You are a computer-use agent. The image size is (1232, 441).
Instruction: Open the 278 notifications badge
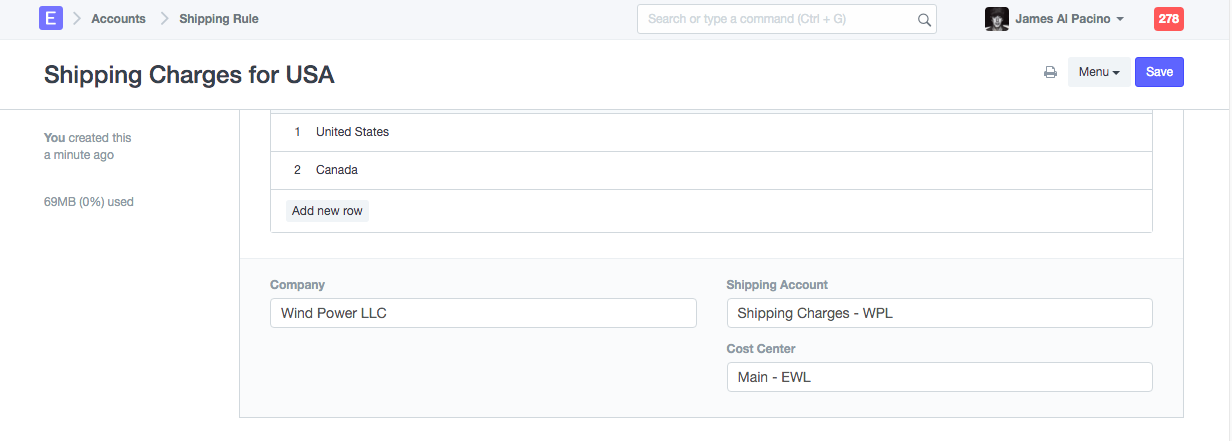1168,19
